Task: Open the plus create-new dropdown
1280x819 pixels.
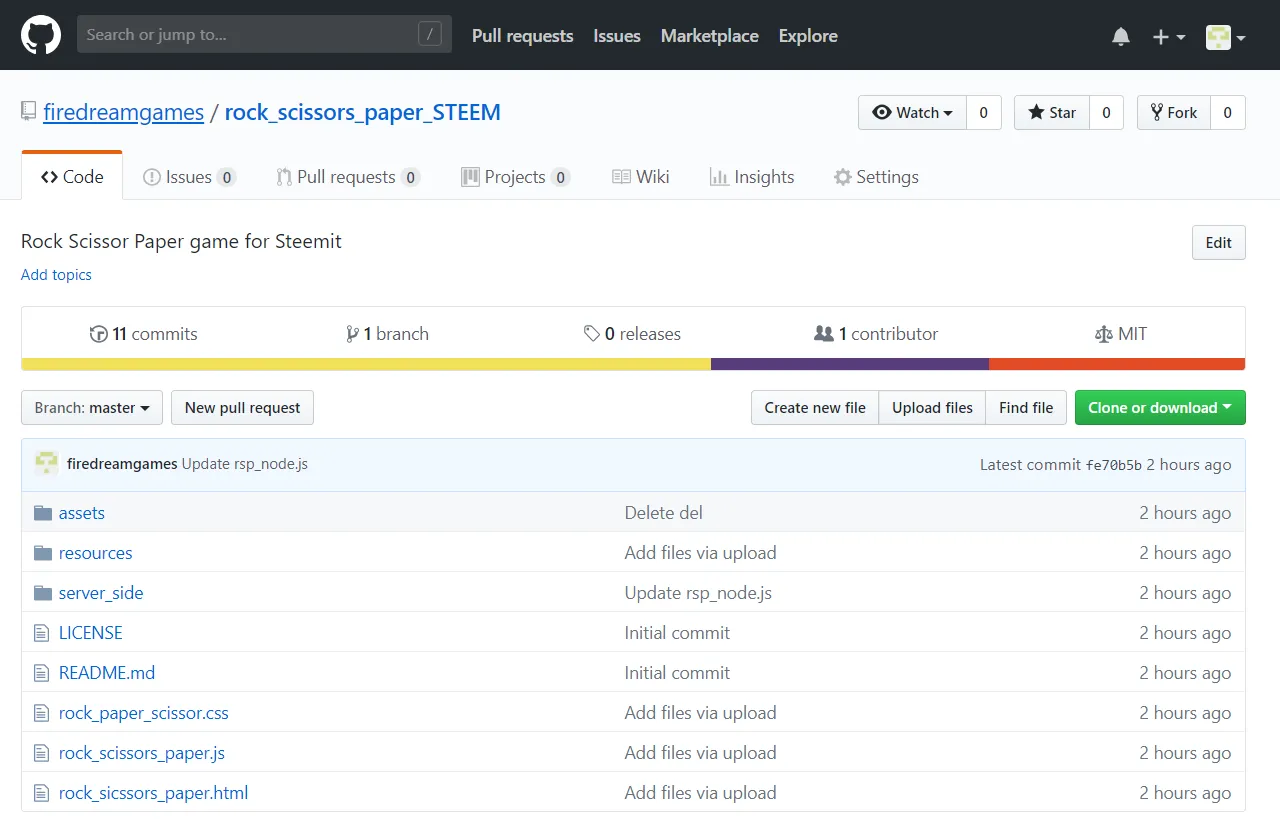Action: [1168, 37]
